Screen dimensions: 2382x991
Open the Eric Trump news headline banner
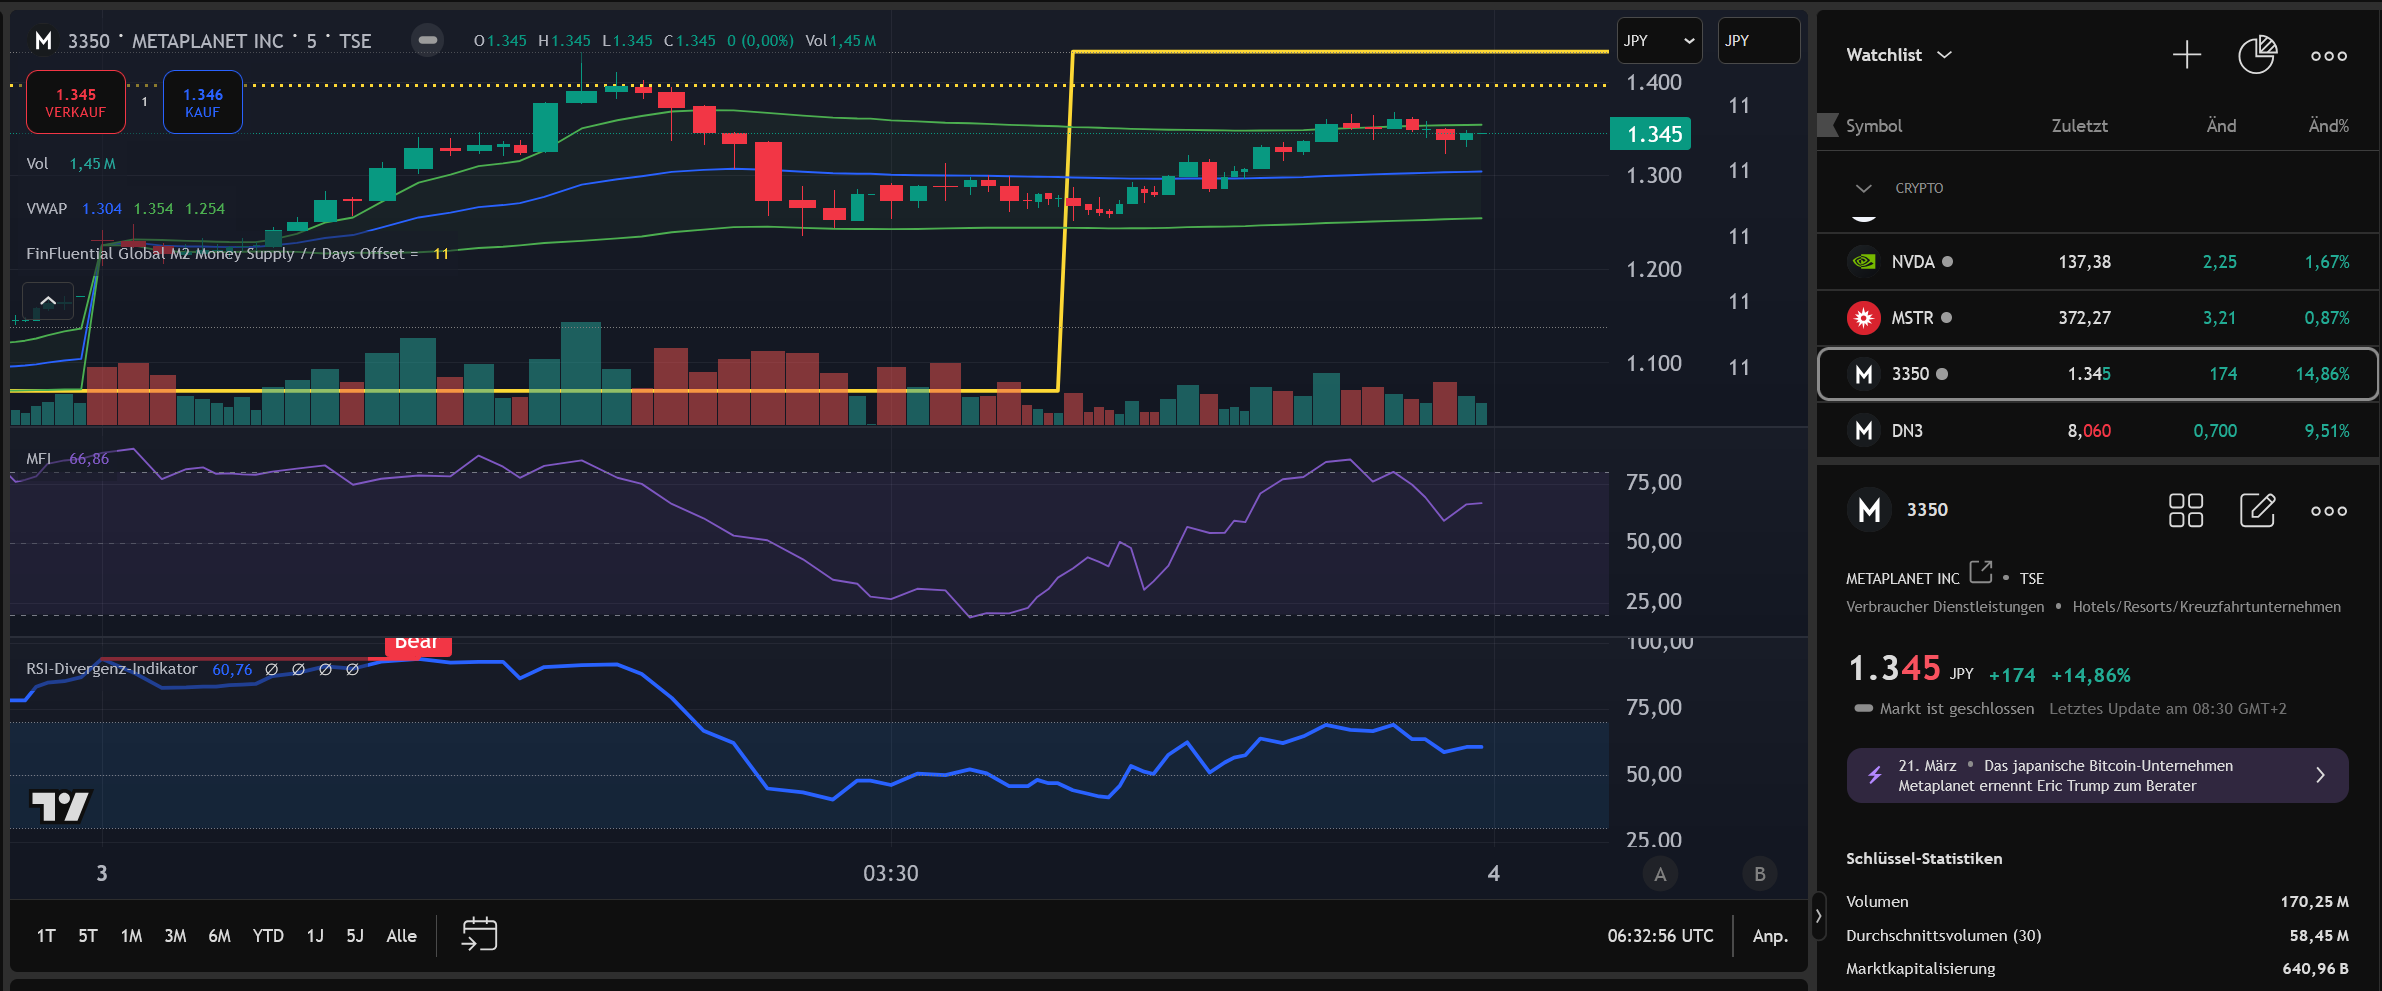[x=2097, y=775]
